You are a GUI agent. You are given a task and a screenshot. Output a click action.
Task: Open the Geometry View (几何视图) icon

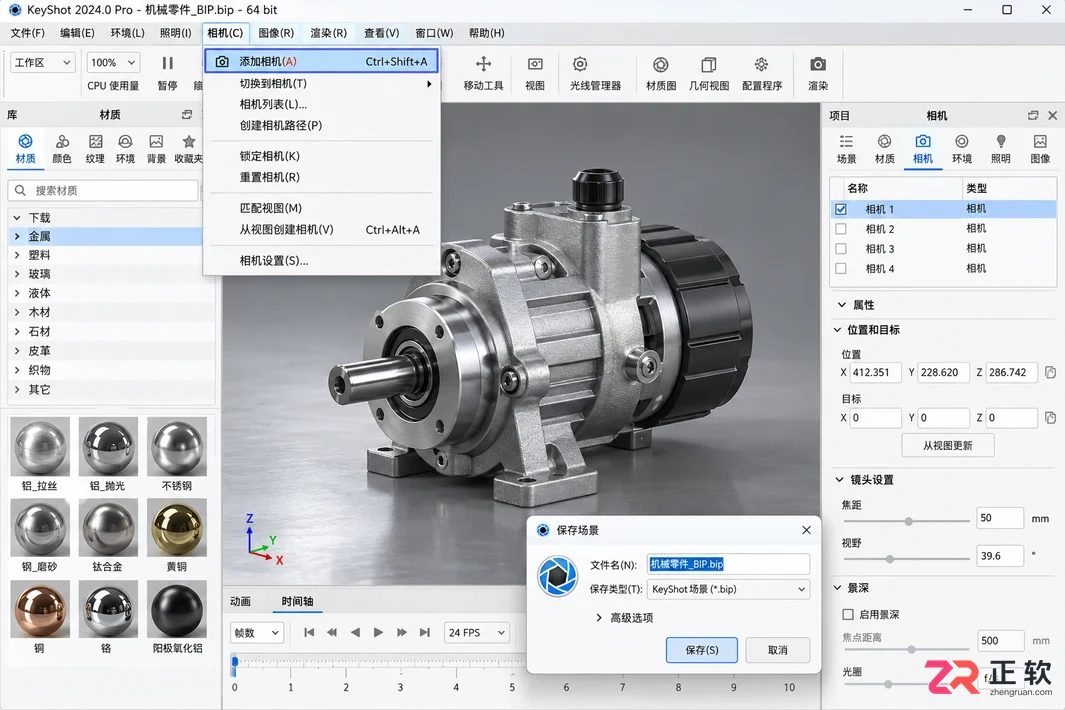coord(708,65)
